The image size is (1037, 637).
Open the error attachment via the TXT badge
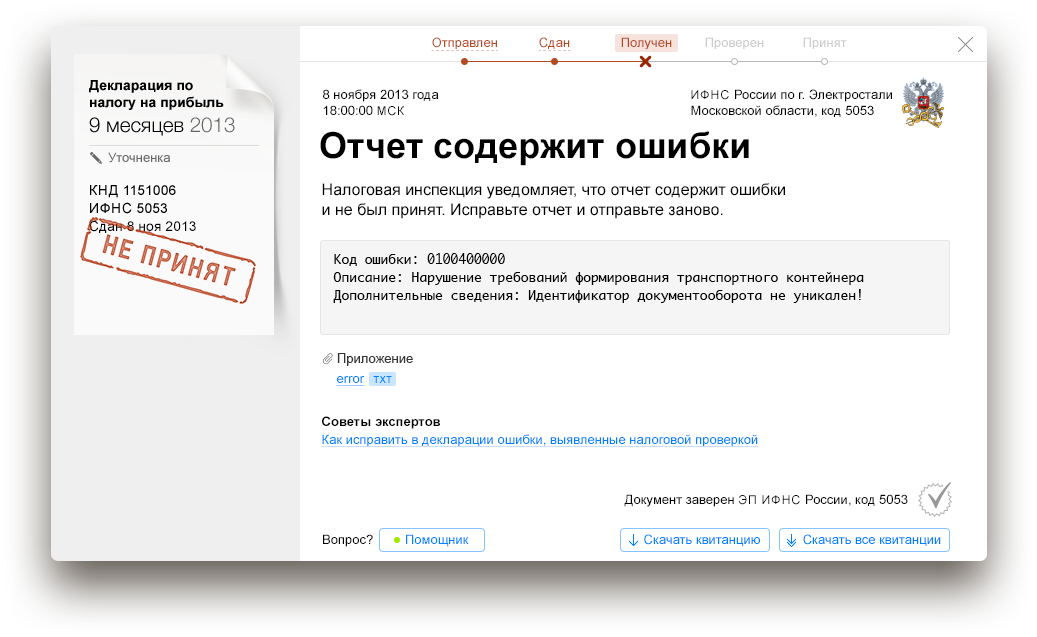point(382,379)
